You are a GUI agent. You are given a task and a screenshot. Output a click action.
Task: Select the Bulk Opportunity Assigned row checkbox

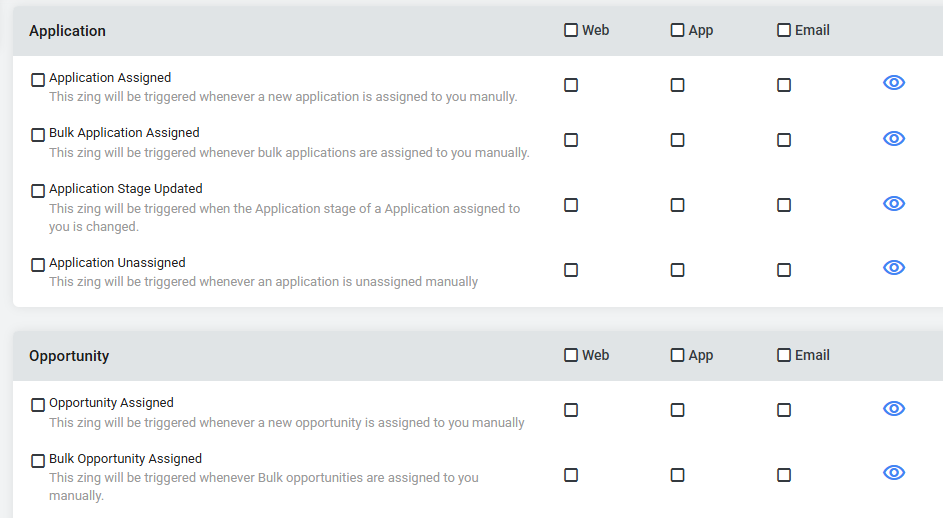(38, 461)
